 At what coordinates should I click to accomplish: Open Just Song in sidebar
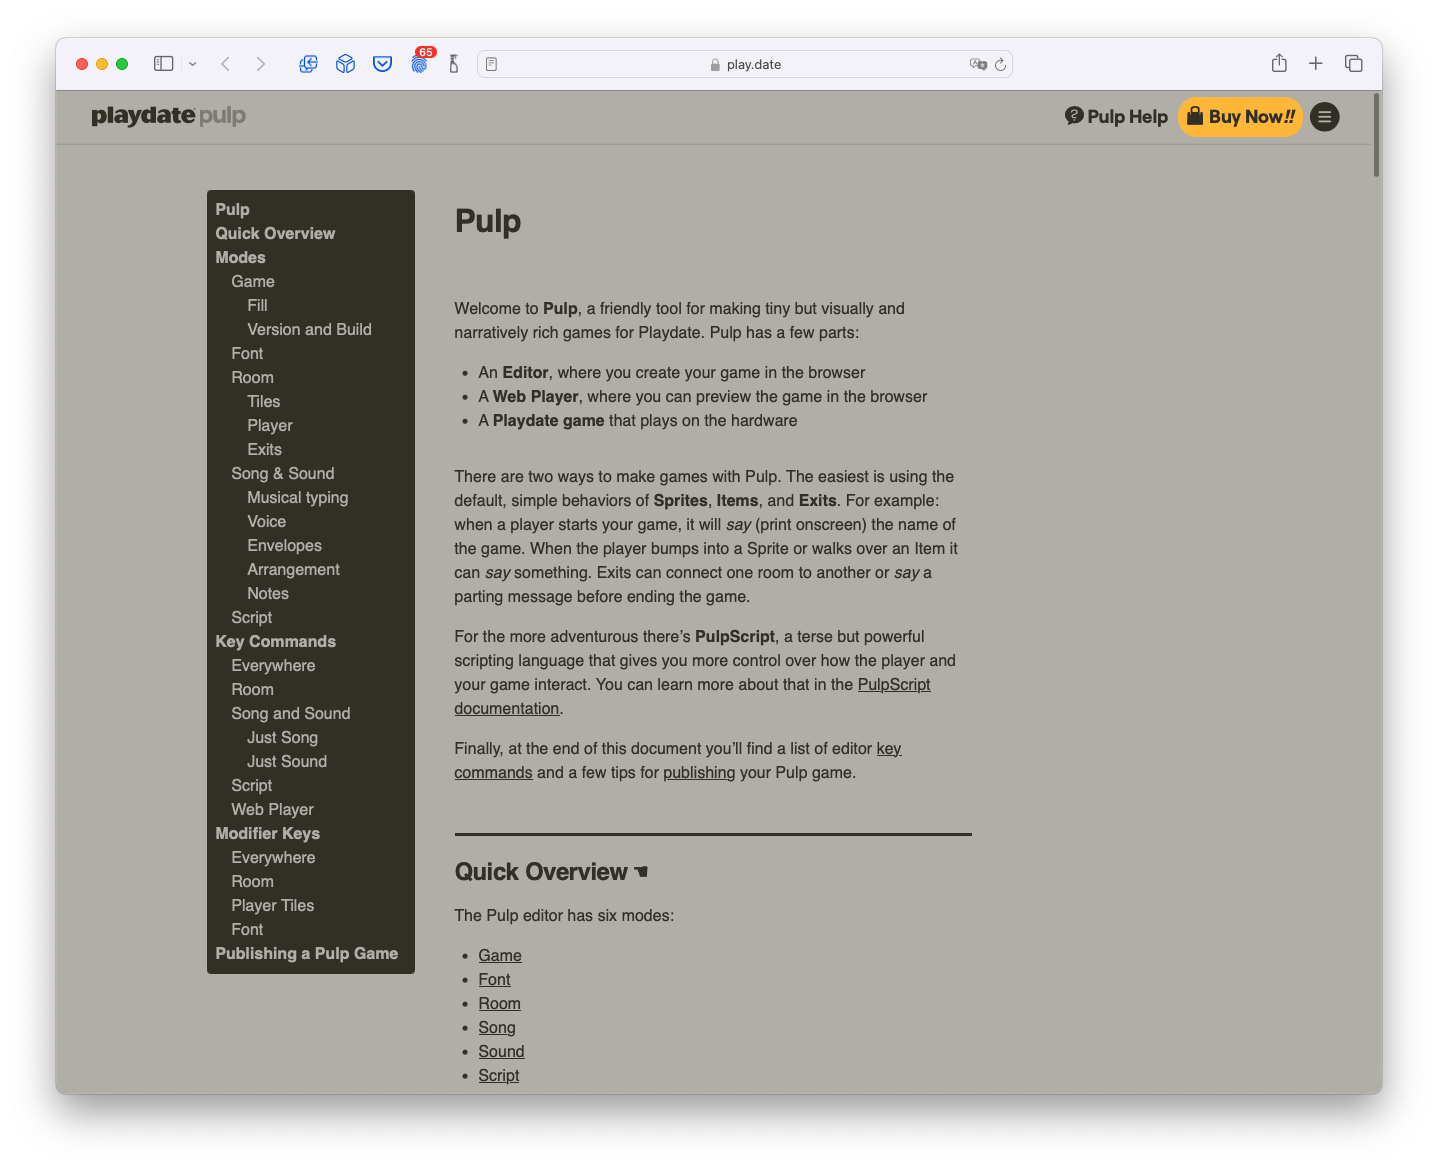[x=283, y=737]
